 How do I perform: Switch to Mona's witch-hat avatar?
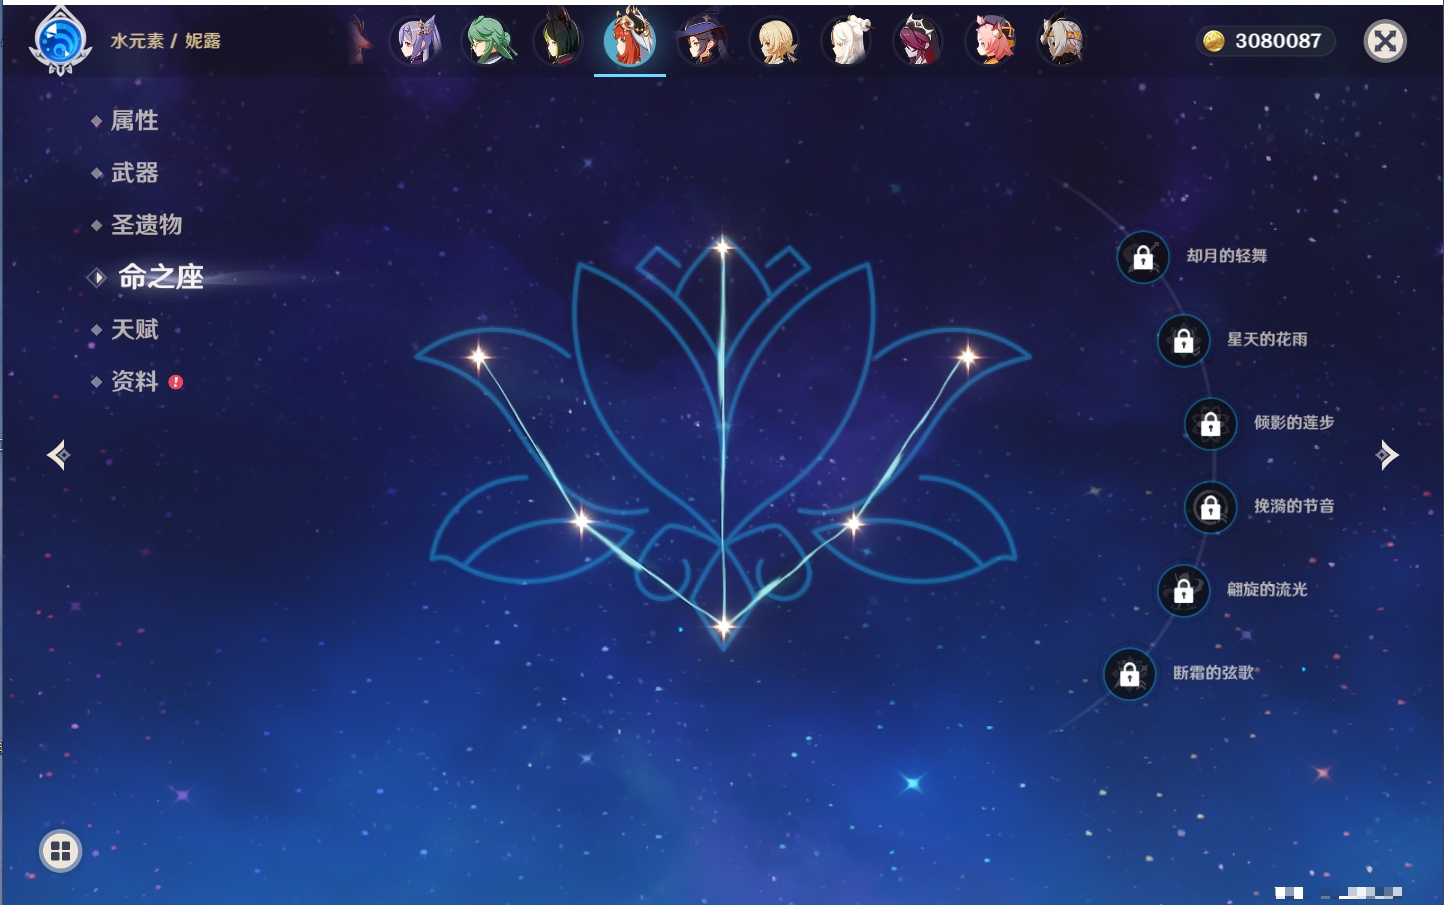point(703,41)
